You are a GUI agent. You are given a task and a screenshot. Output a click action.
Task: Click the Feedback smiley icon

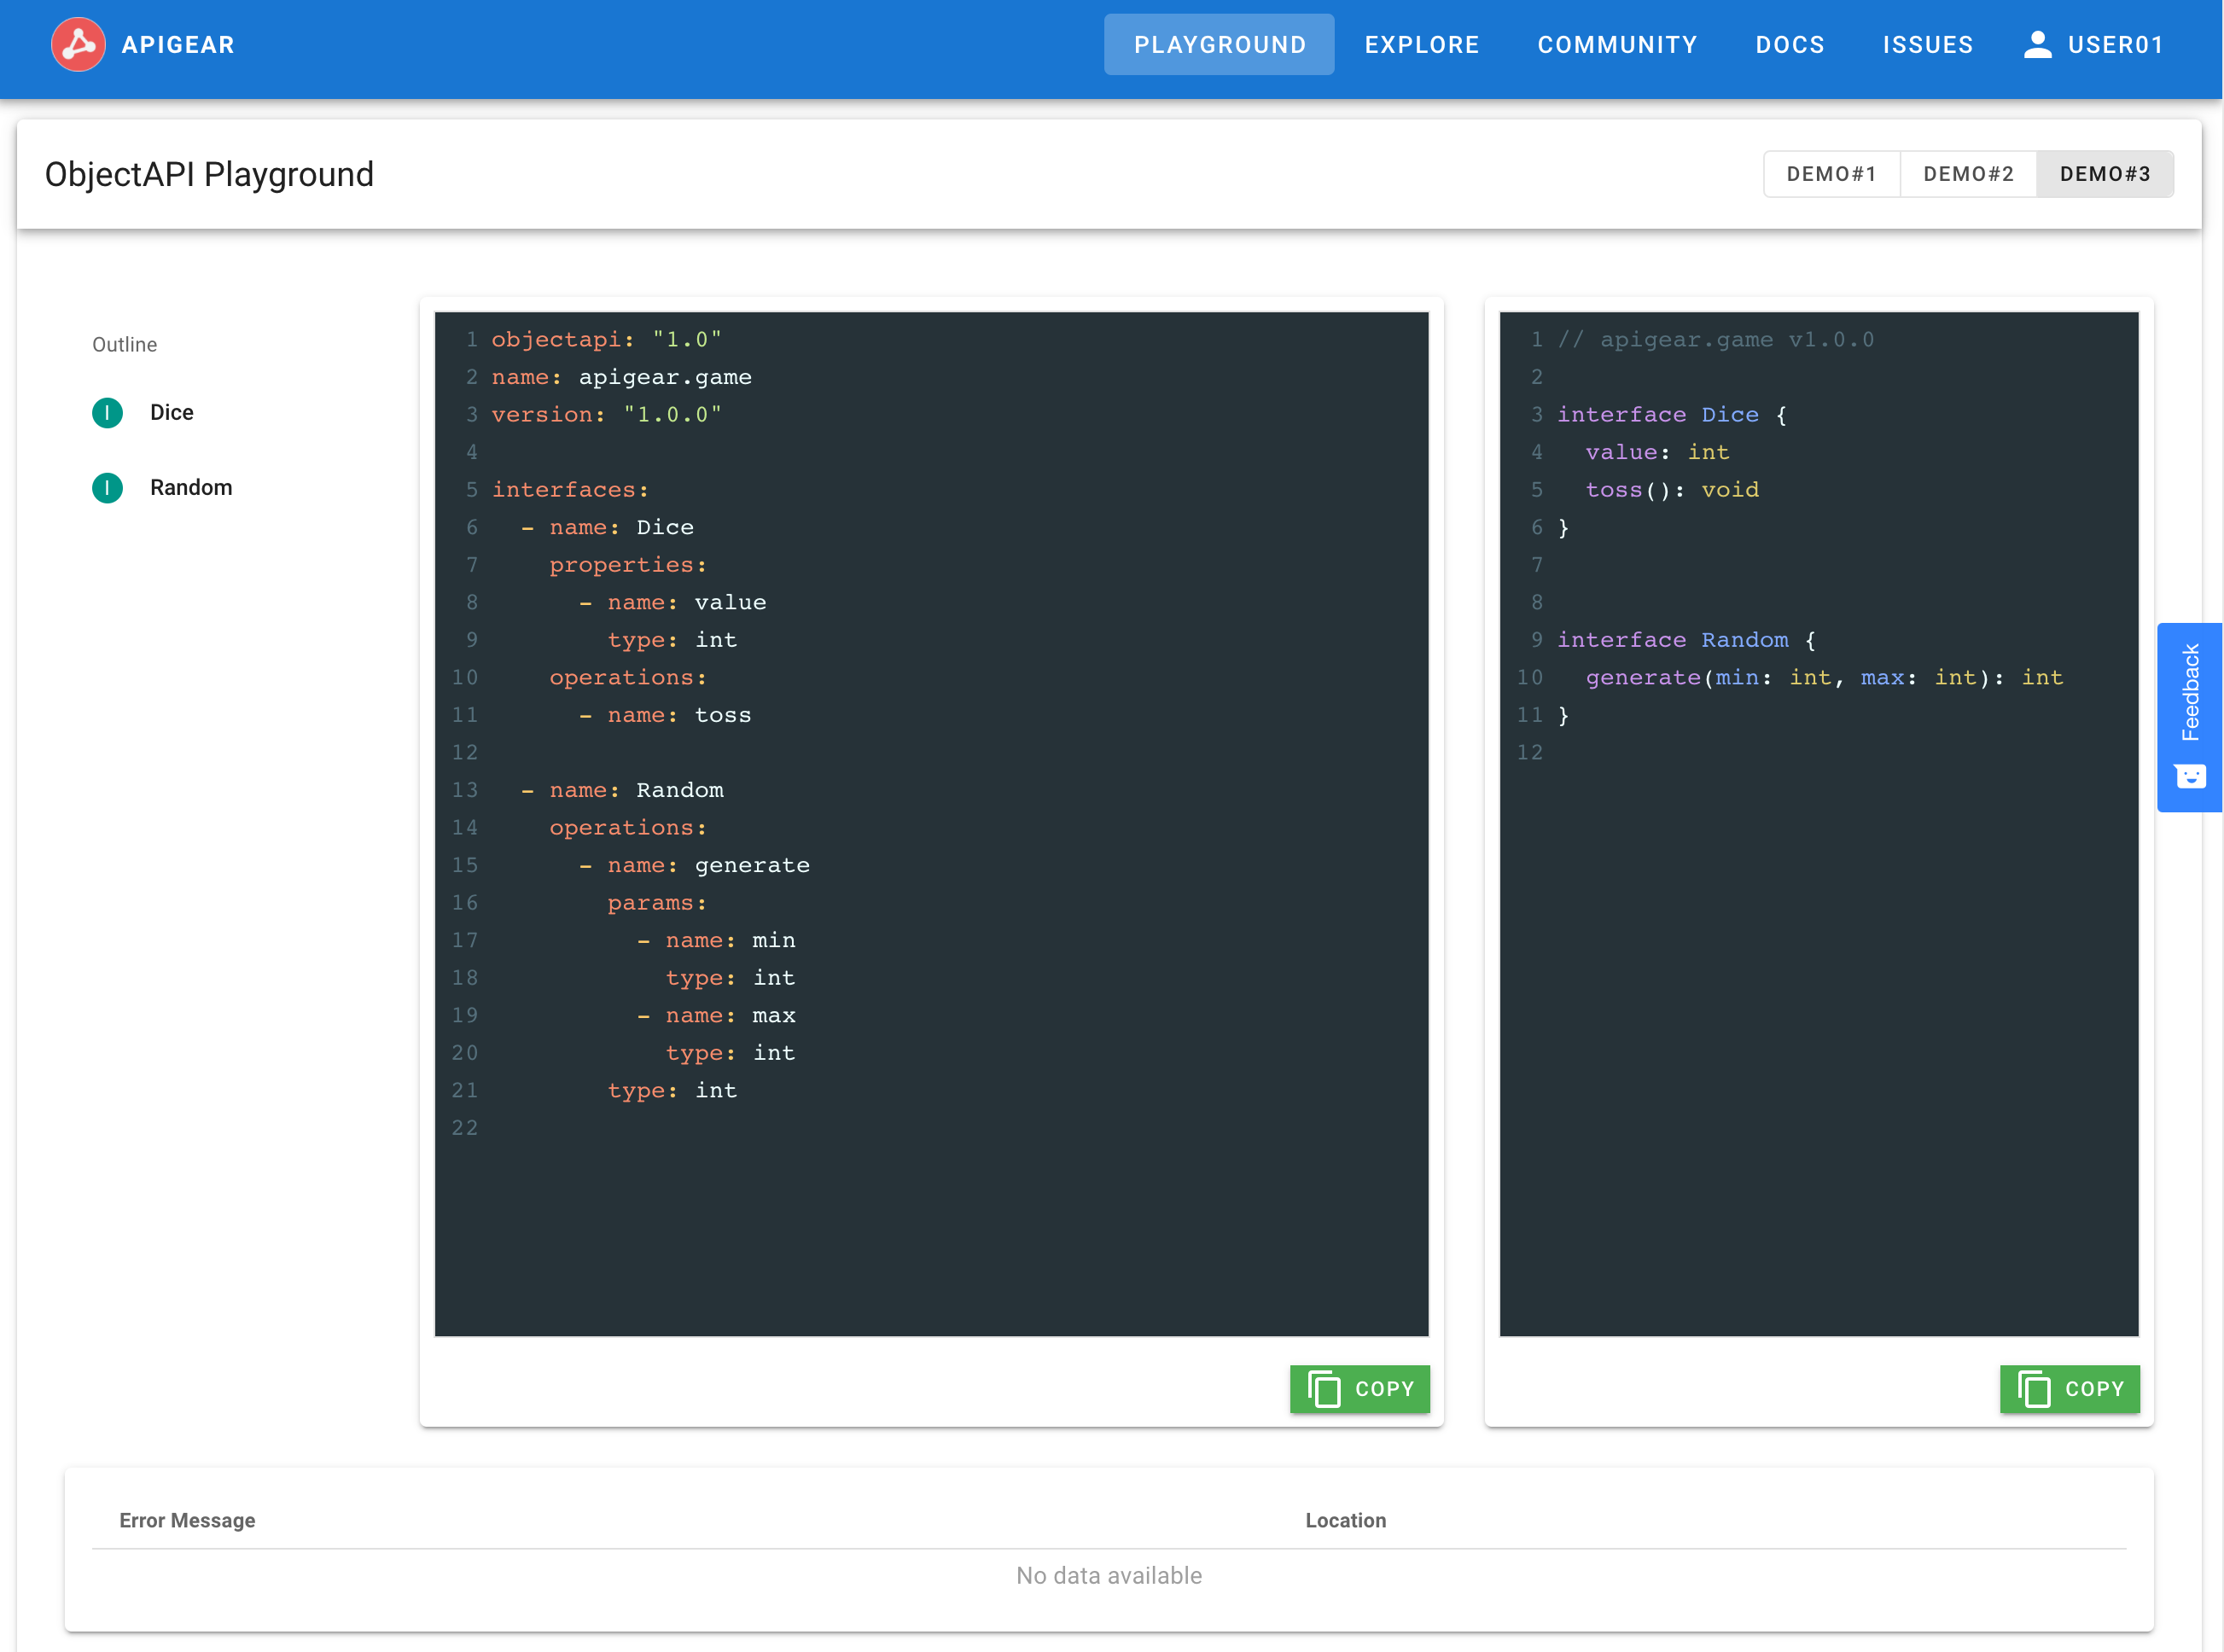[2190, 776]
